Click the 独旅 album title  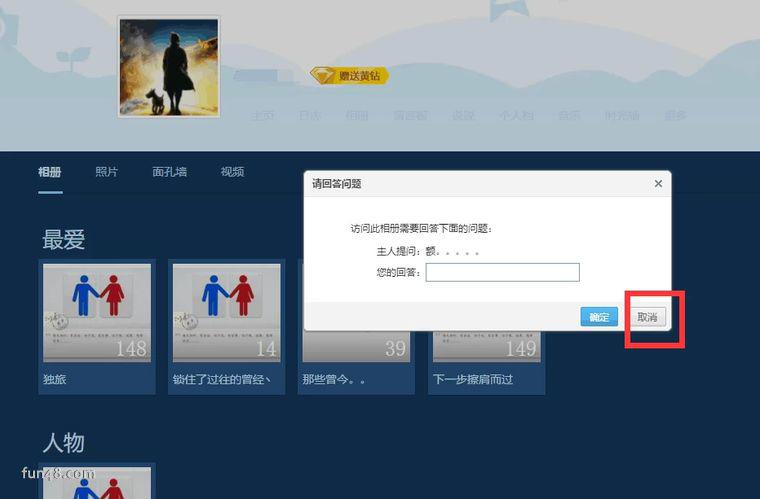click(55, 379)
